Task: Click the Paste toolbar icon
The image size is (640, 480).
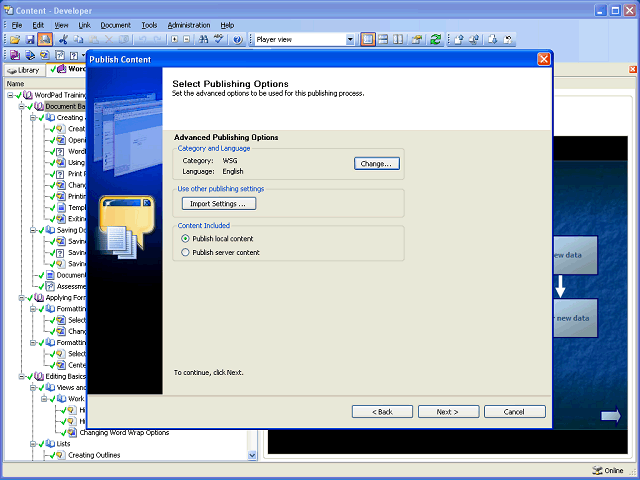Action: (93, 40)
